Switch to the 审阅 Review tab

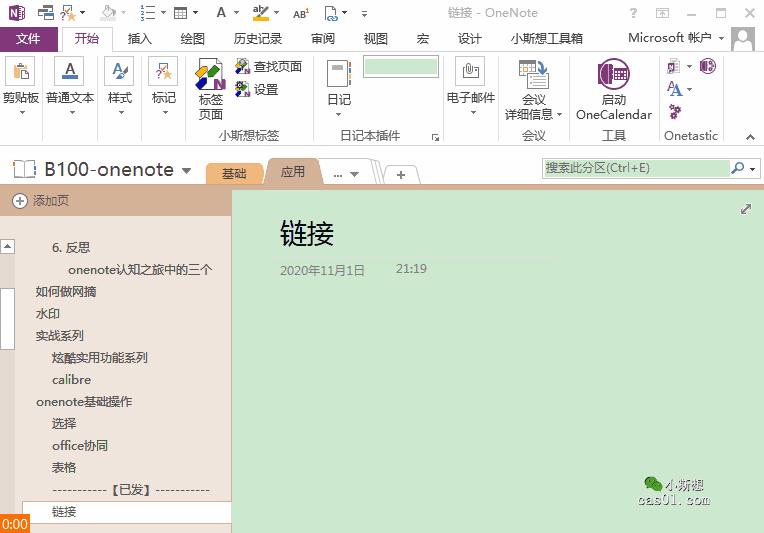coord(323,38)
